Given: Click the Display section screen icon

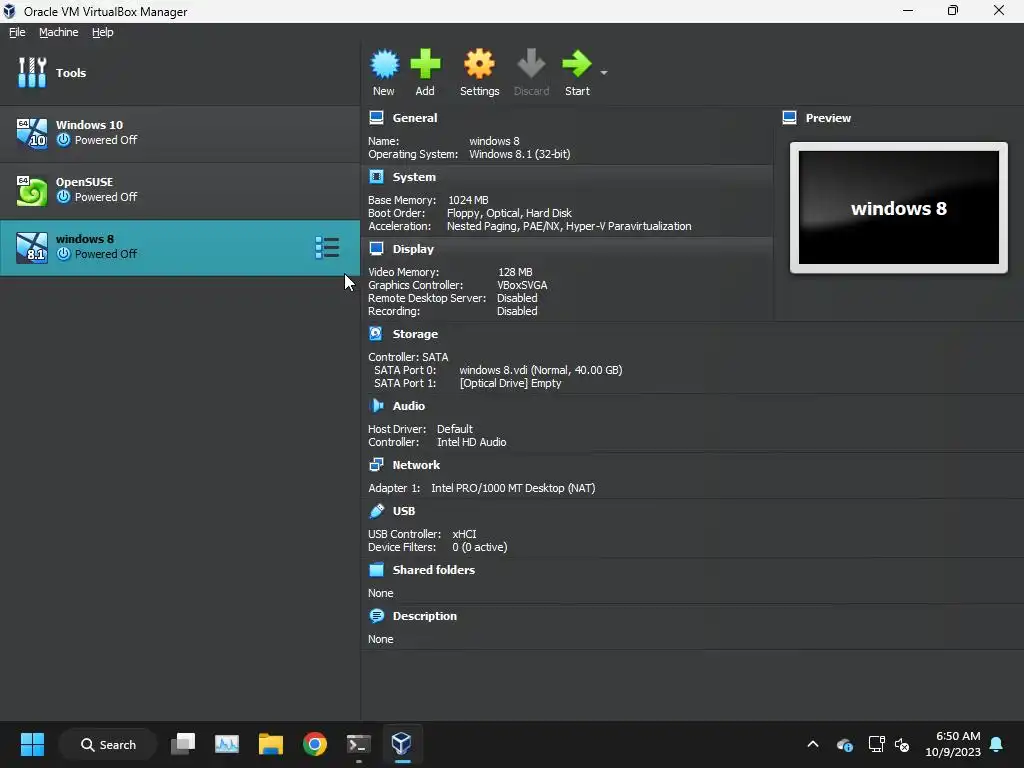Looking at the screenshot, I should (x=376, y=249).
